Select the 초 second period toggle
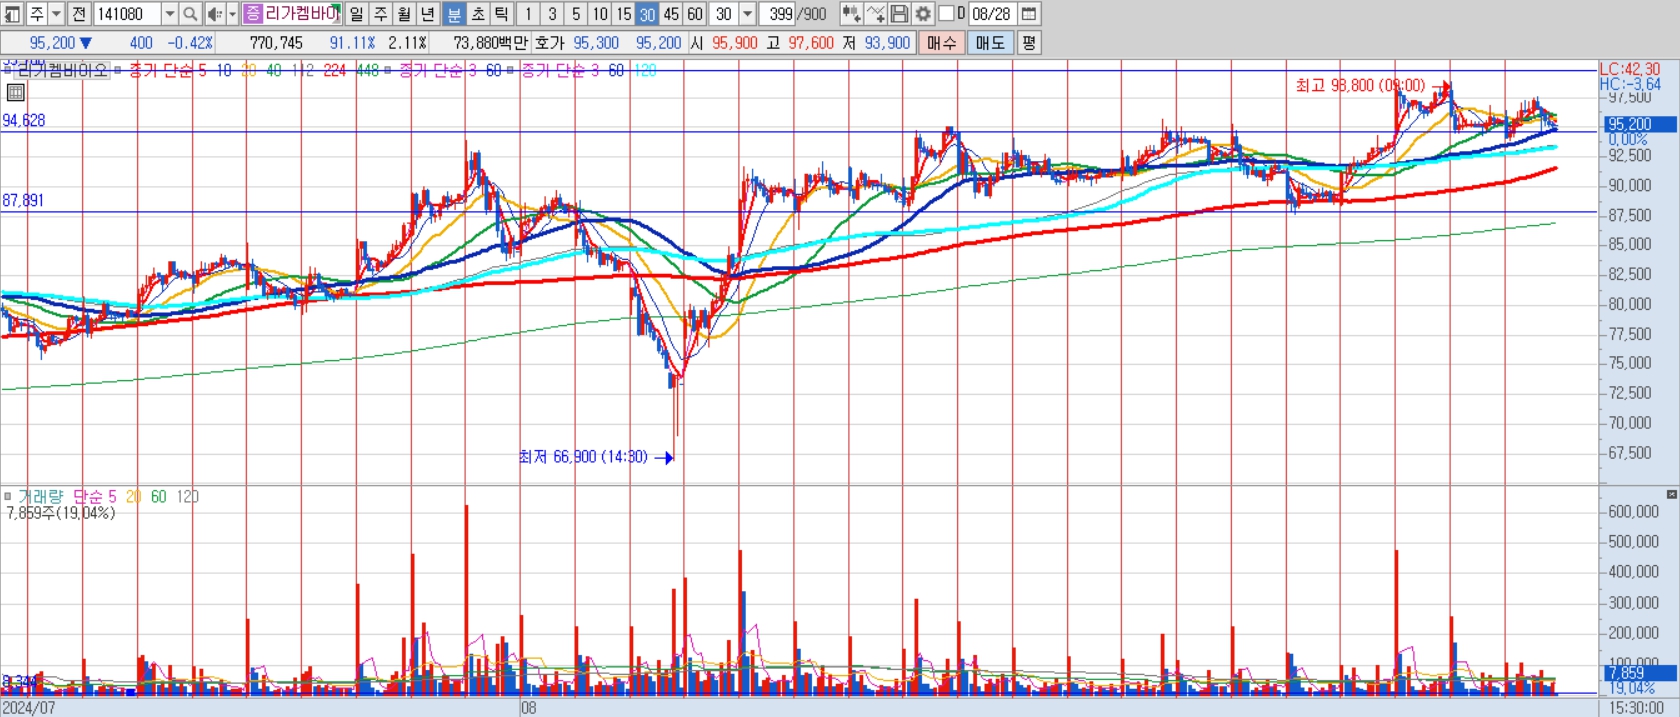1680x717 pixels. click(478, 14)
